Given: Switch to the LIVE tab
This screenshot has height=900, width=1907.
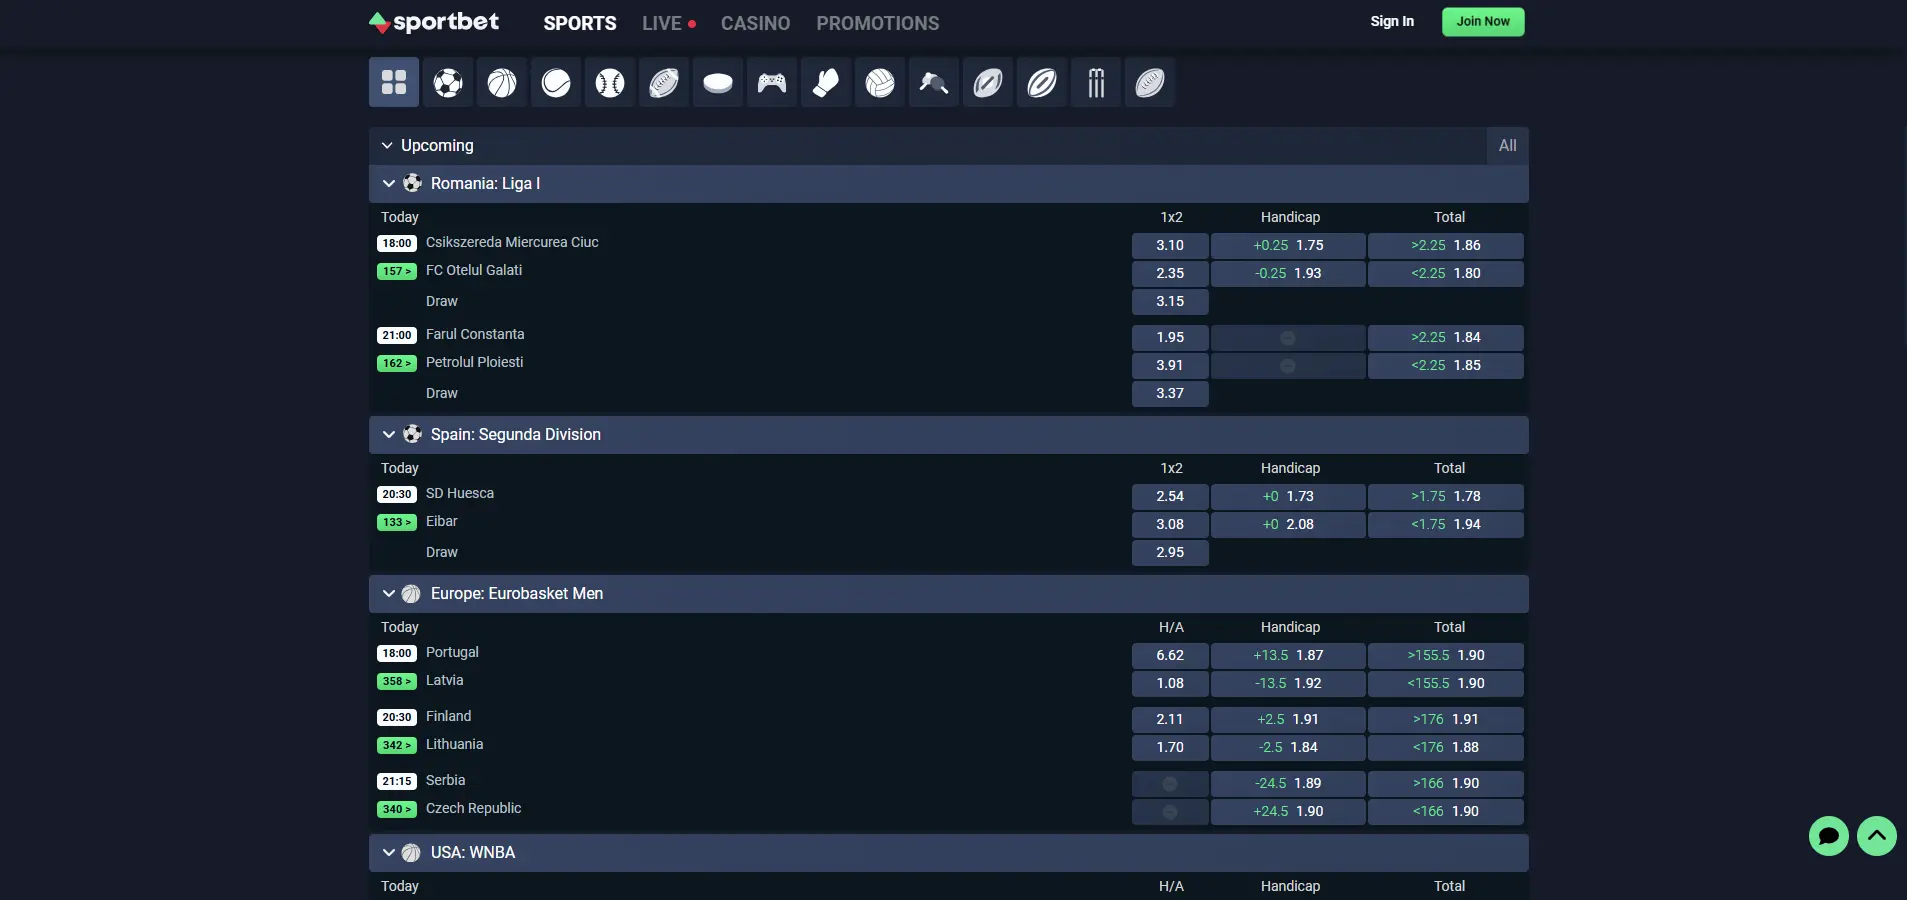Looking at the screenshot, I should pos(662,23).
